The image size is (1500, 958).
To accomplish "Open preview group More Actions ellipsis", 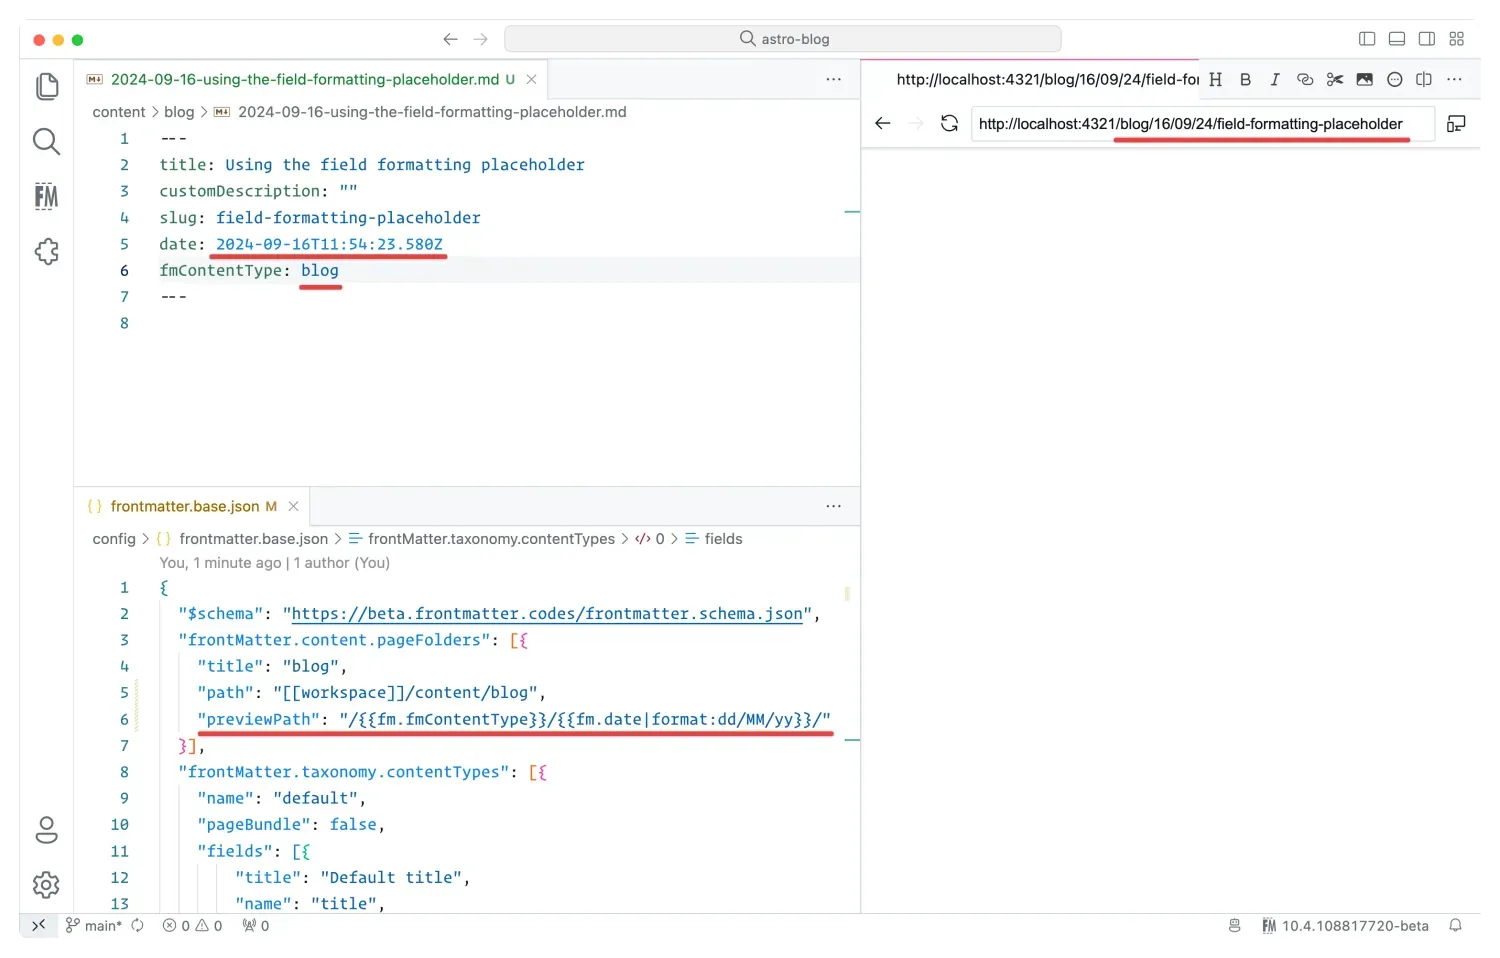I will [1455, 80].
